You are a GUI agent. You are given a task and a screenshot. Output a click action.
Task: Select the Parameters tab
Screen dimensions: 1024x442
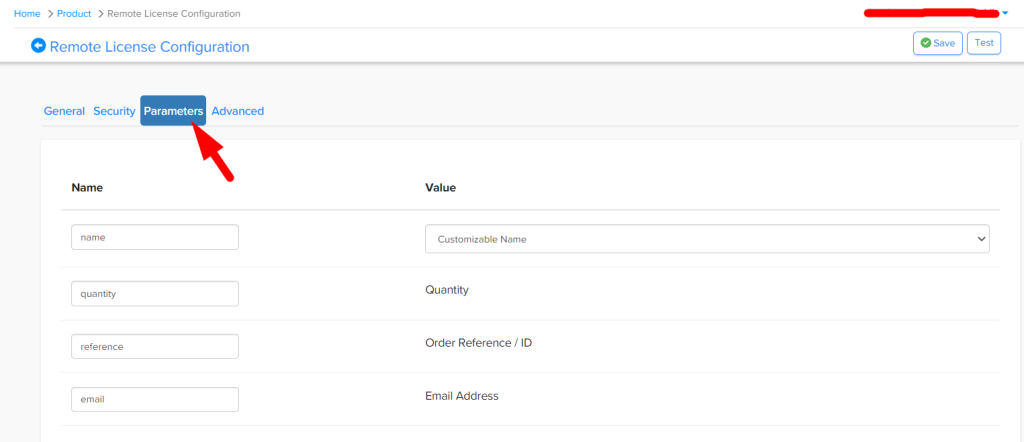click(x=173, y=111)
